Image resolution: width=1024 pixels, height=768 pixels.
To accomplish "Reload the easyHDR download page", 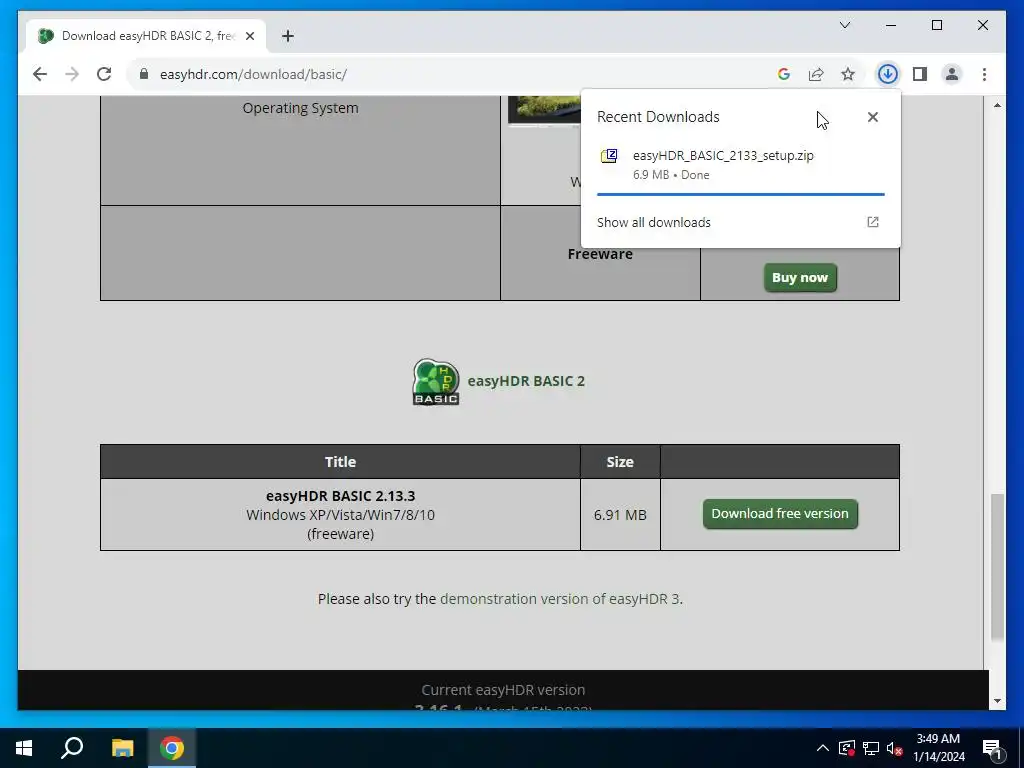I will [104, 74].
